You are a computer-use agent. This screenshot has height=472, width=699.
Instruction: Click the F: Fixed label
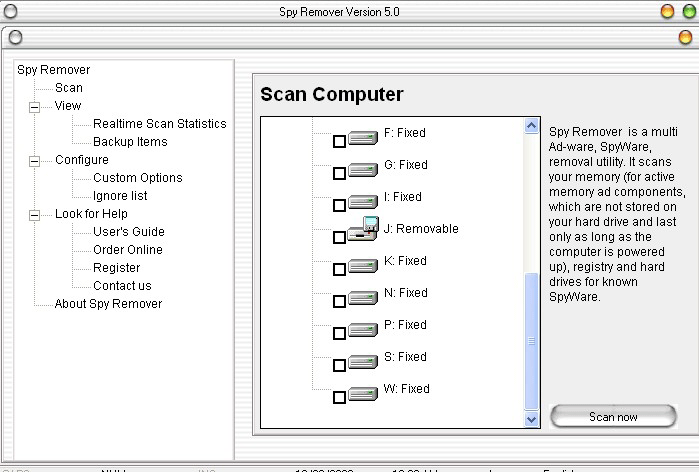(x=405, y=133)
